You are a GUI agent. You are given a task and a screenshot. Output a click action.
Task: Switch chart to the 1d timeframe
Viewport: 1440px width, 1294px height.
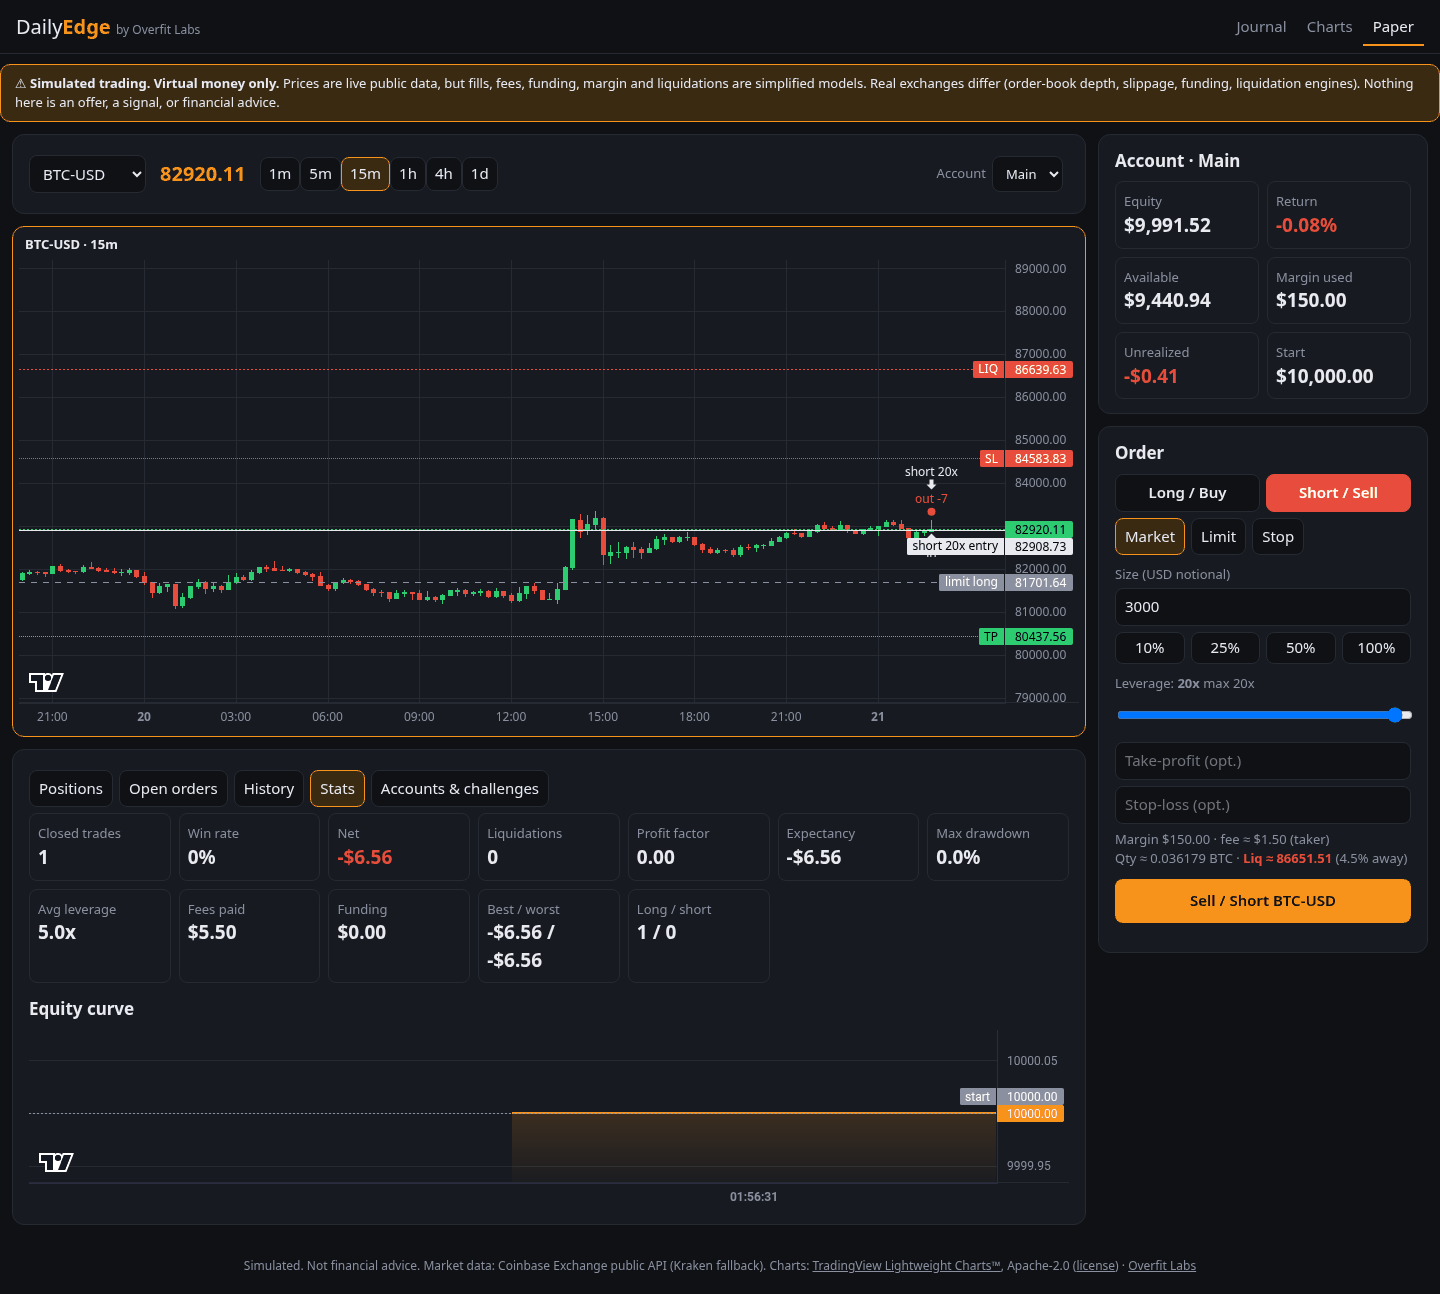point(480,174)
